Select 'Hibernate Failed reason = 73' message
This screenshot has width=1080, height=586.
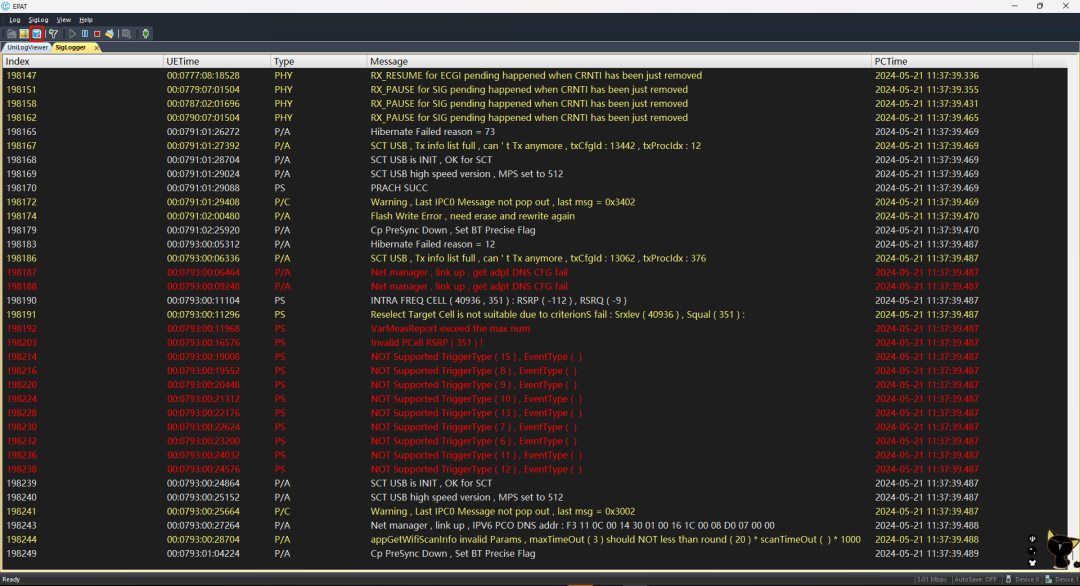[x=433, y=132]
